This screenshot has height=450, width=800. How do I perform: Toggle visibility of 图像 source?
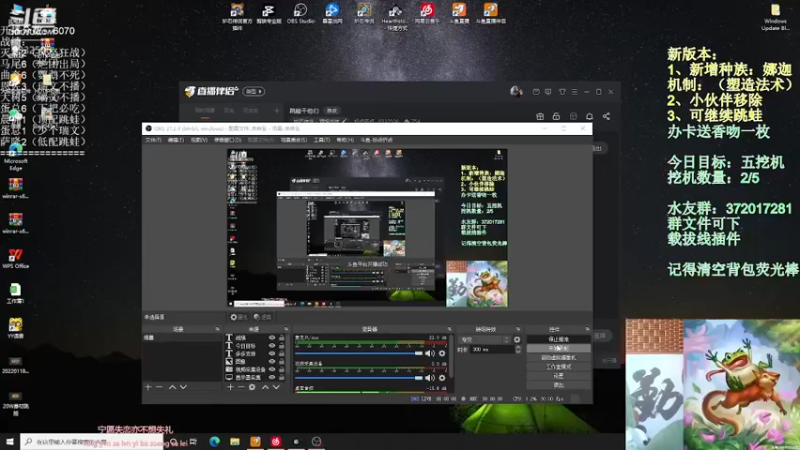point(272,361)
